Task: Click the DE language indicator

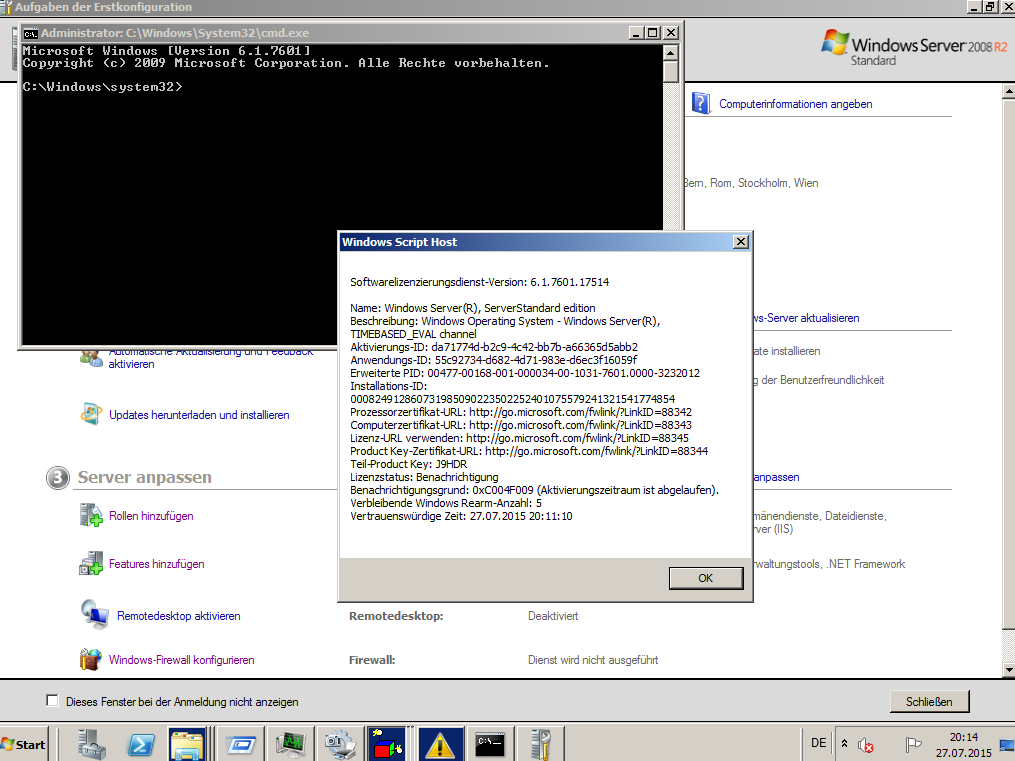Action: (x=818, y=743)
